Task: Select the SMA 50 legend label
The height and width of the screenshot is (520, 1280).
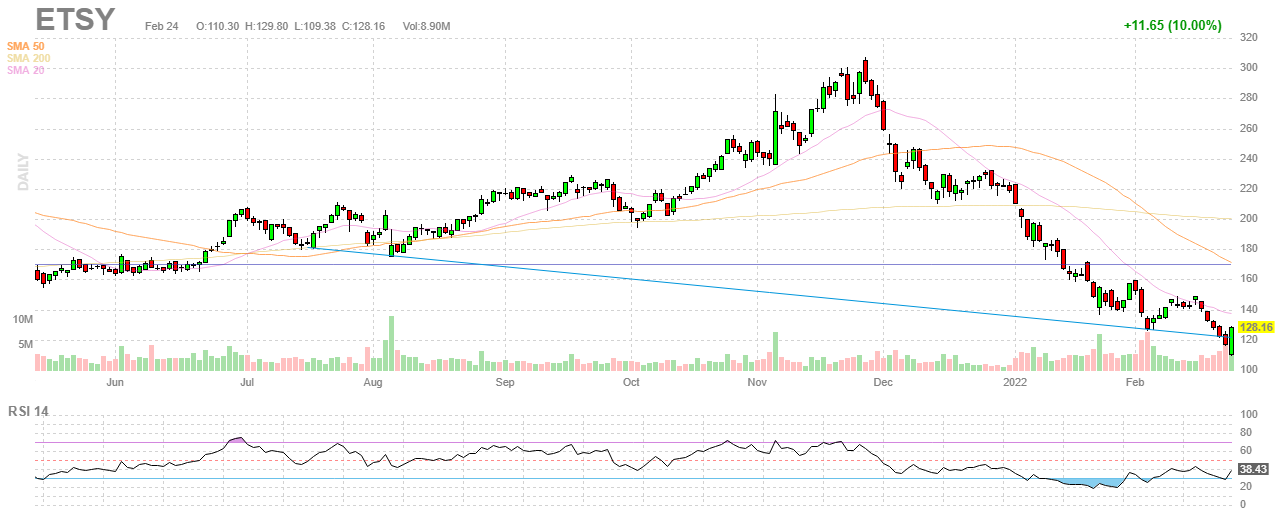Action: coord(26,47)
